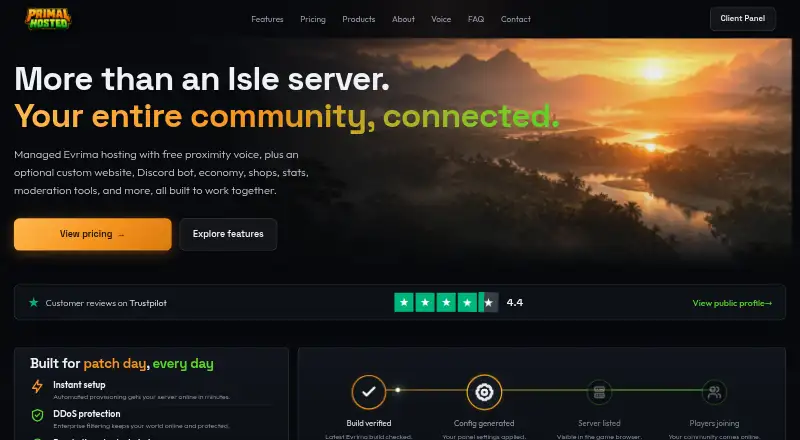
Task: Click the Build verified checkmark icon
Action: pos(369,392)
